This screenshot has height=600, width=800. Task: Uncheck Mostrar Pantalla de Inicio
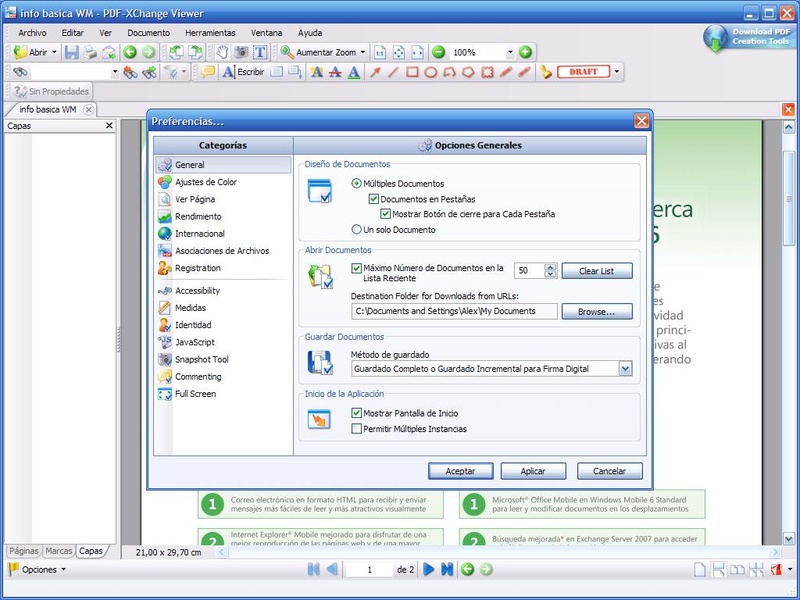[x=357, y=413]
